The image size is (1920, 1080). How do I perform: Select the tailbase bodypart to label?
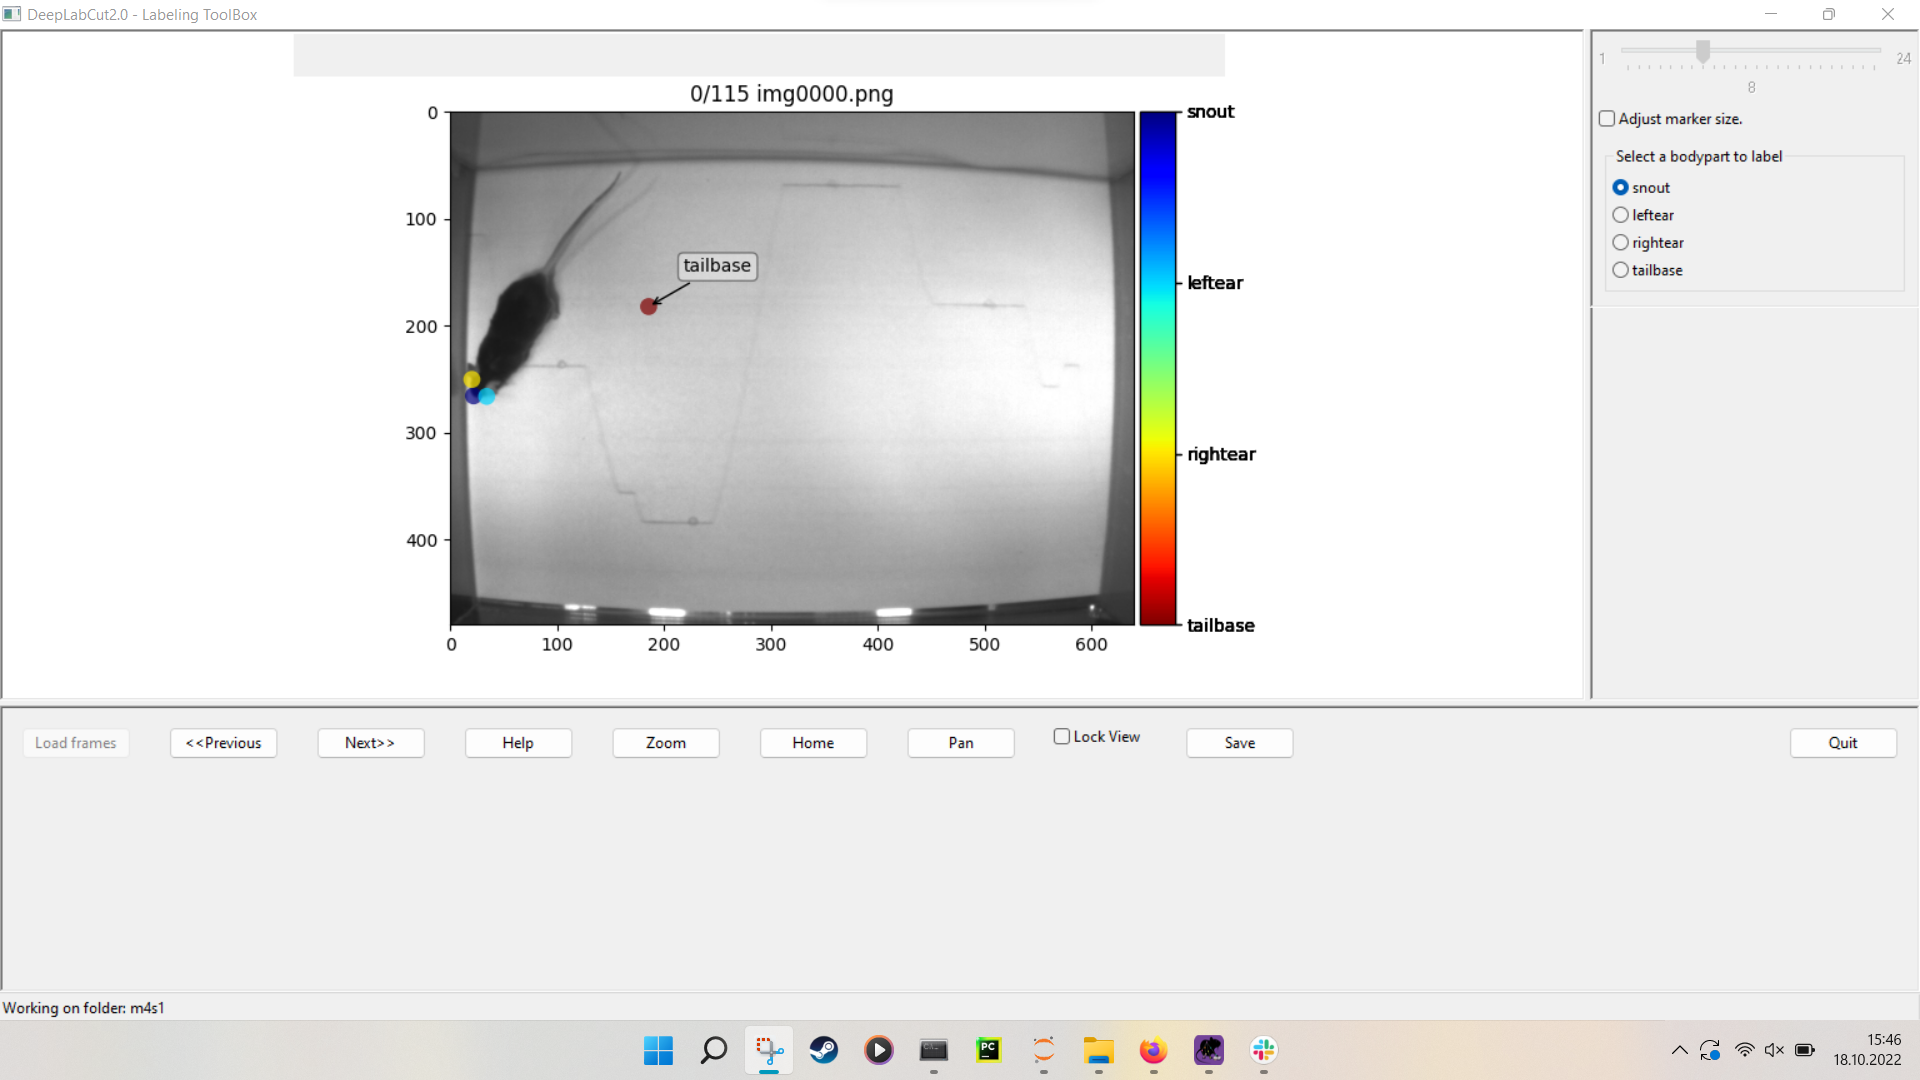[x=1621, y=270]
